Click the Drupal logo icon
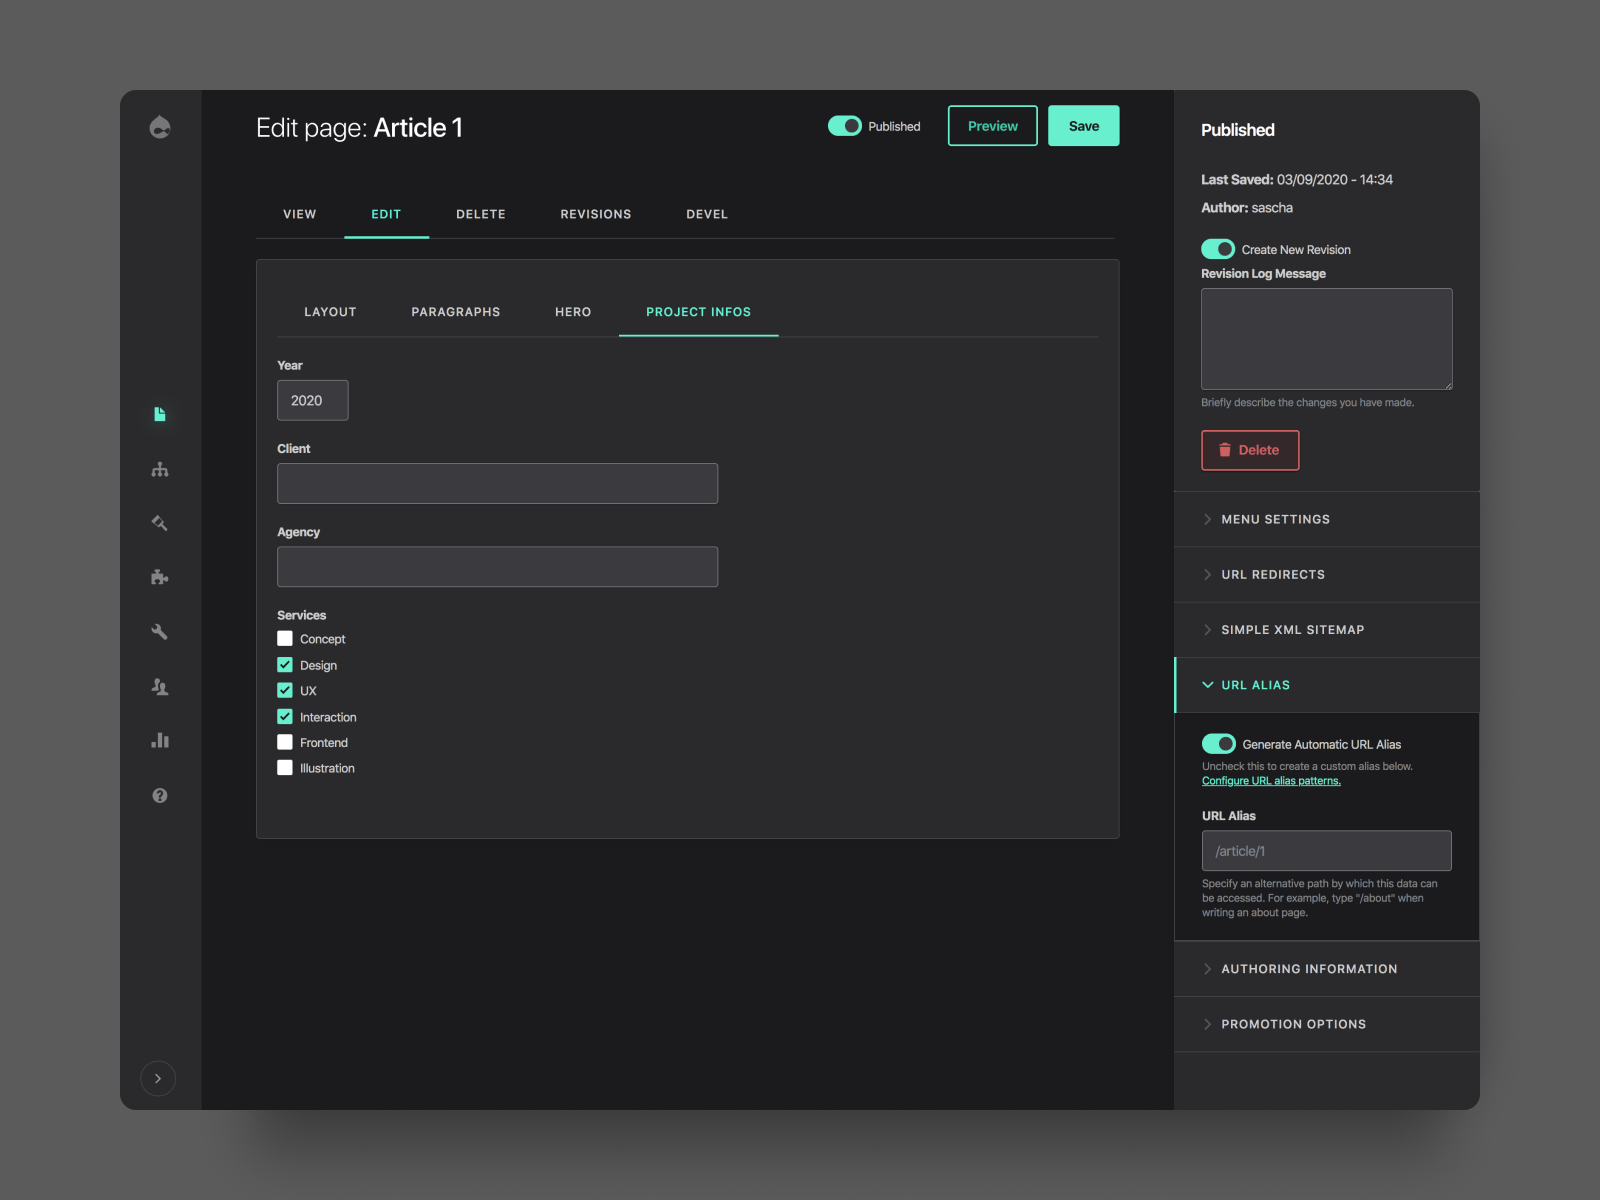 point(160,128)
